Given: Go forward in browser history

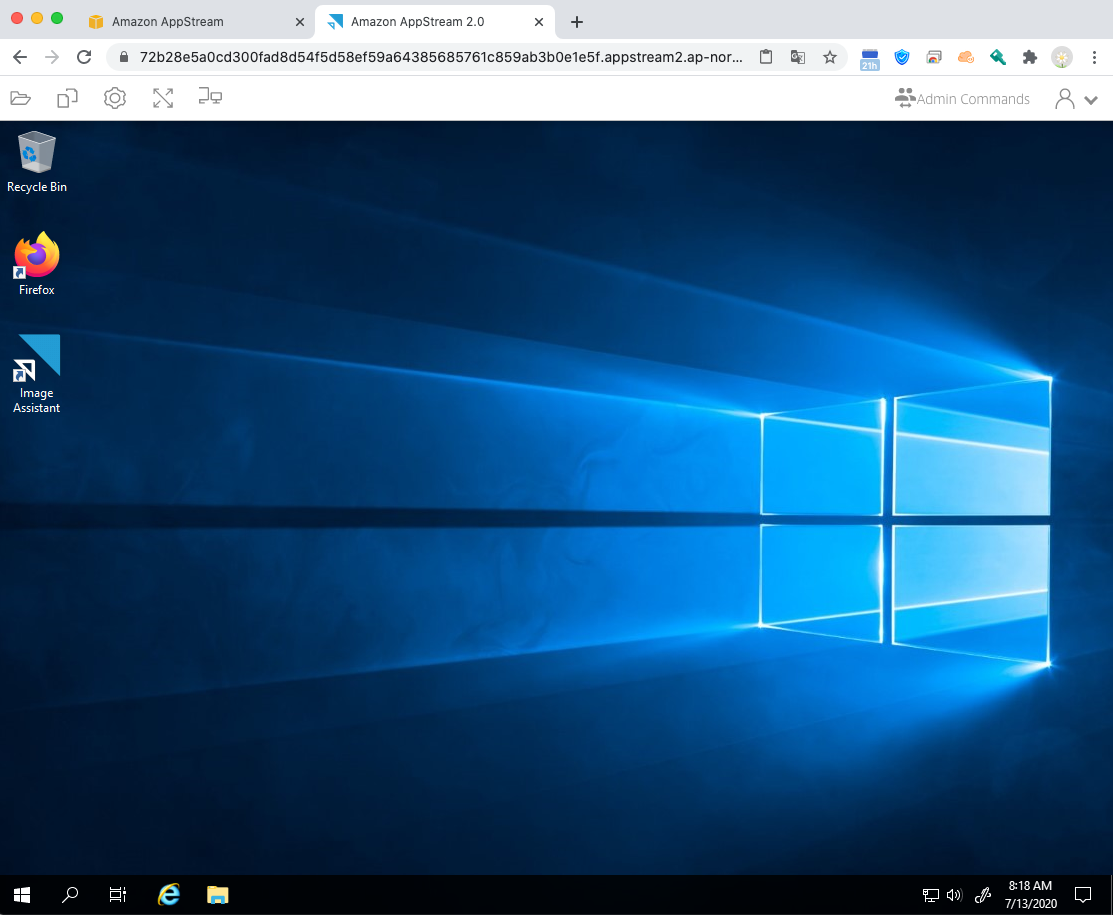Looking at the screenshot, I should (x=52, y=57).
